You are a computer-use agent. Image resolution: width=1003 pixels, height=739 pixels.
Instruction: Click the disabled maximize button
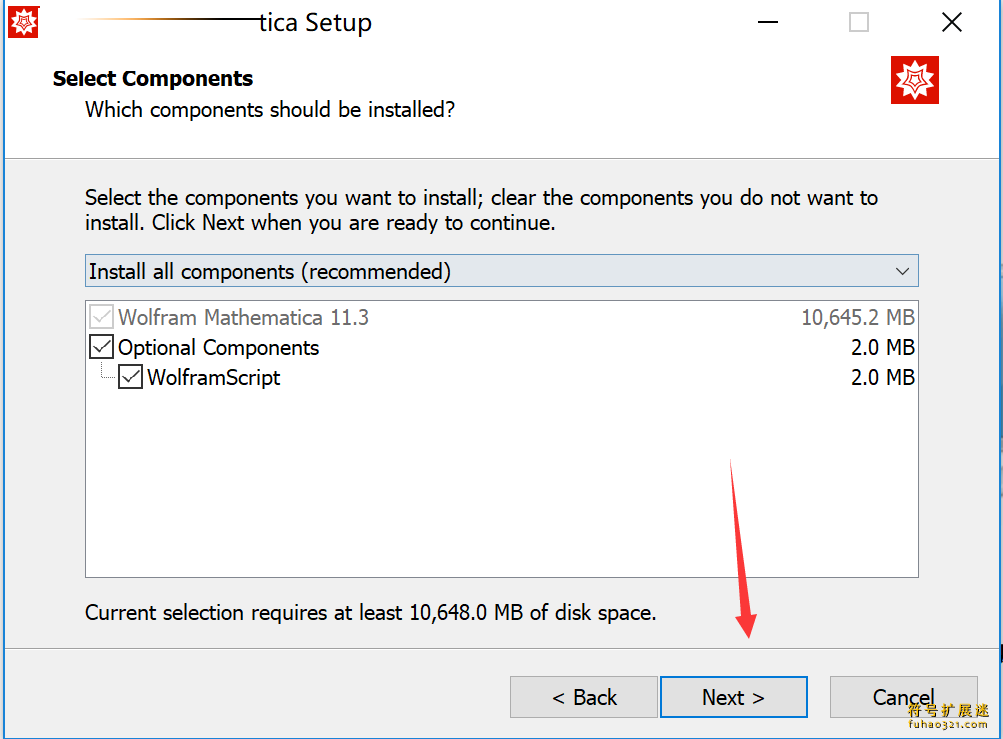coord(858,22)
